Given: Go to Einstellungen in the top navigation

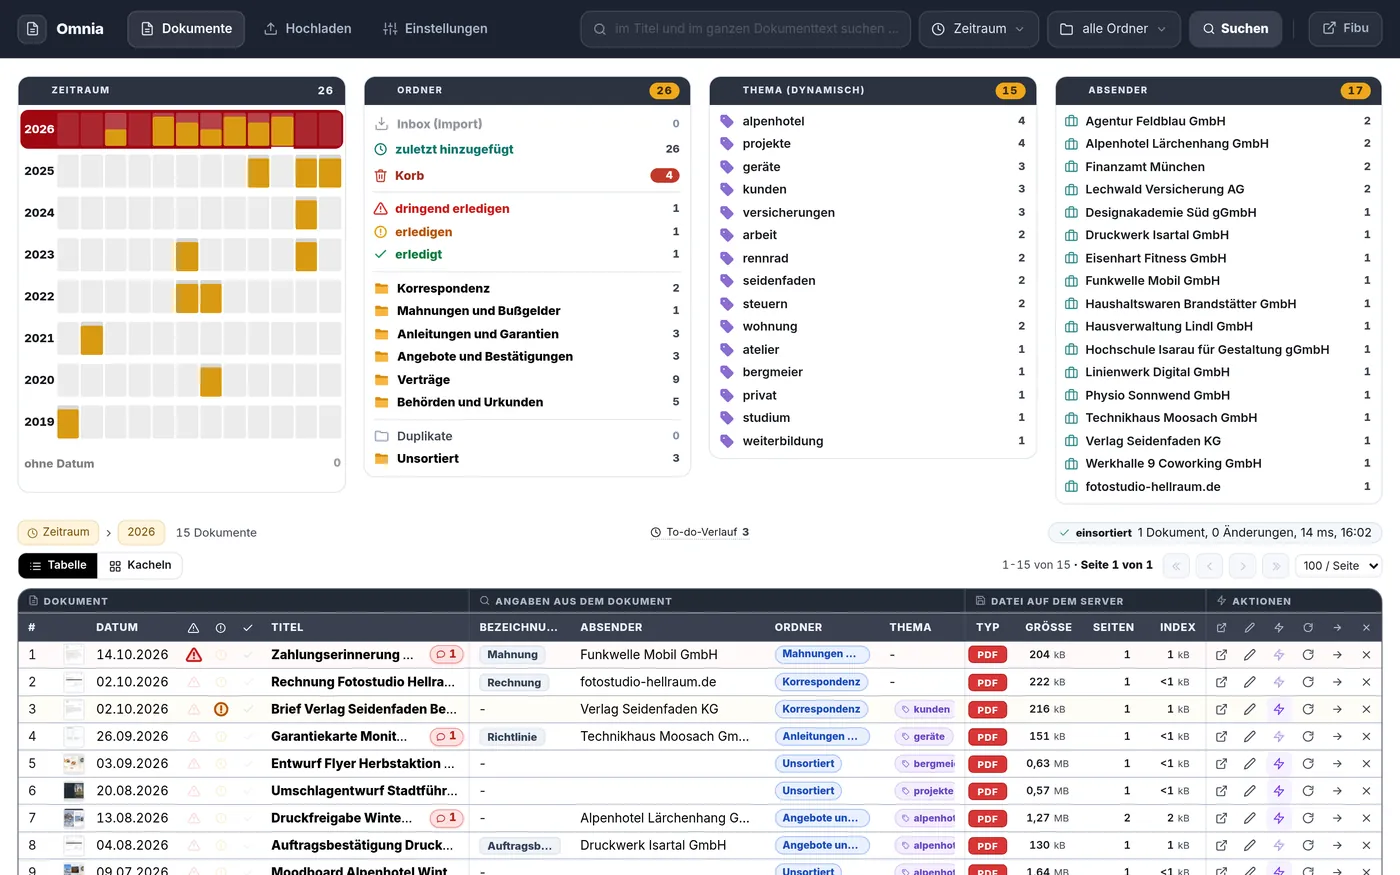Looking at the screenshot, I should pos(436,29).
